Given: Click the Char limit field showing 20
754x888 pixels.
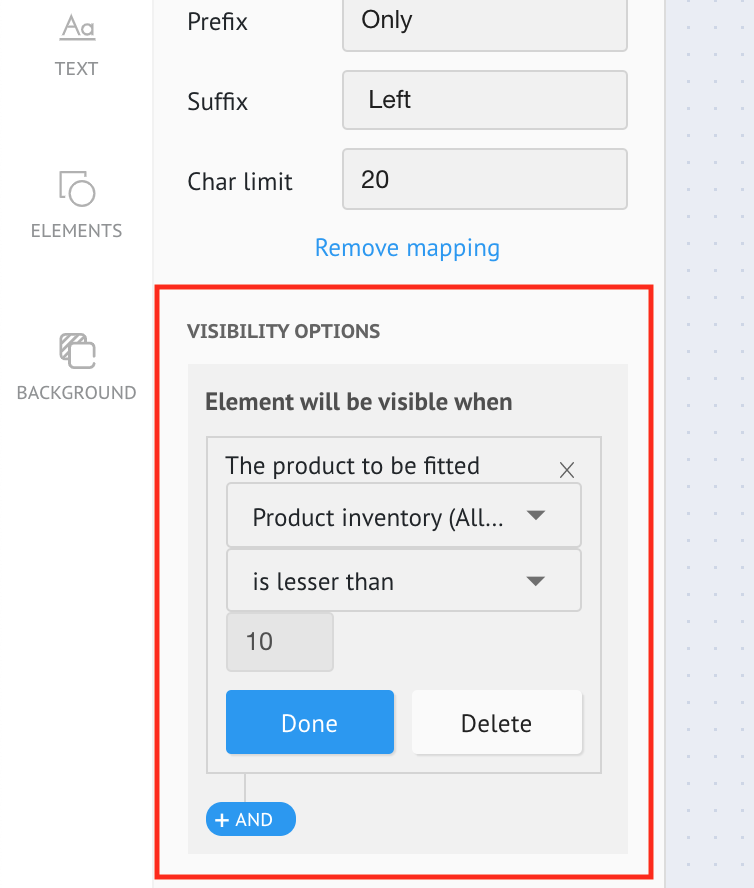Looking at the screenshot, I should (x=484, y=180).
